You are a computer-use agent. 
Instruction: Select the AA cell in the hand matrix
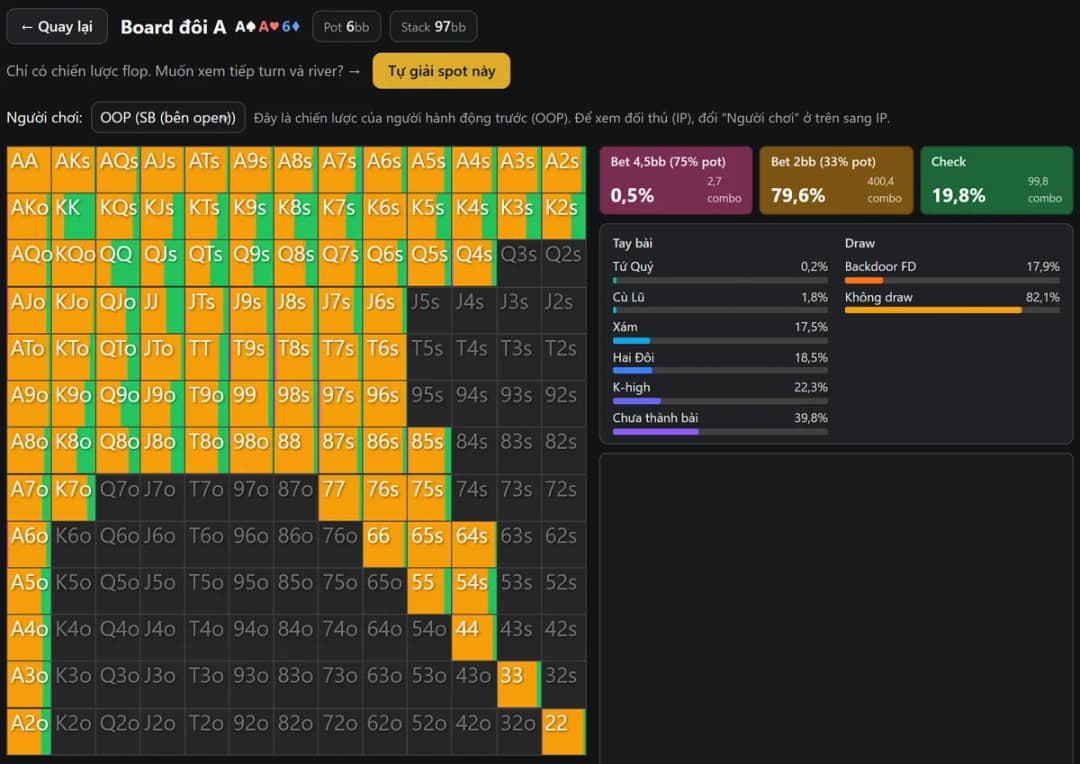29,169
